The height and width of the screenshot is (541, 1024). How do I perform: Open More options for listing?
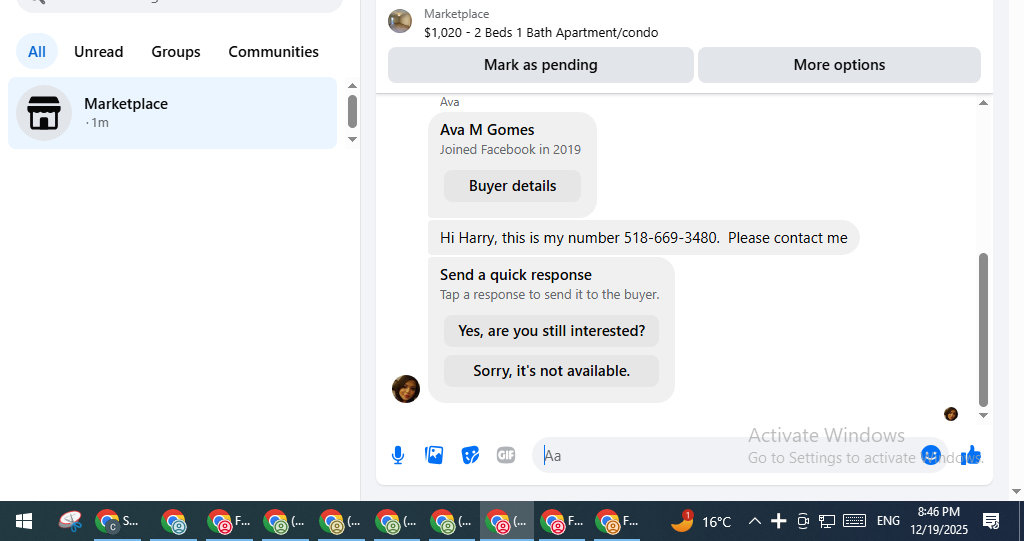(839, 65)
